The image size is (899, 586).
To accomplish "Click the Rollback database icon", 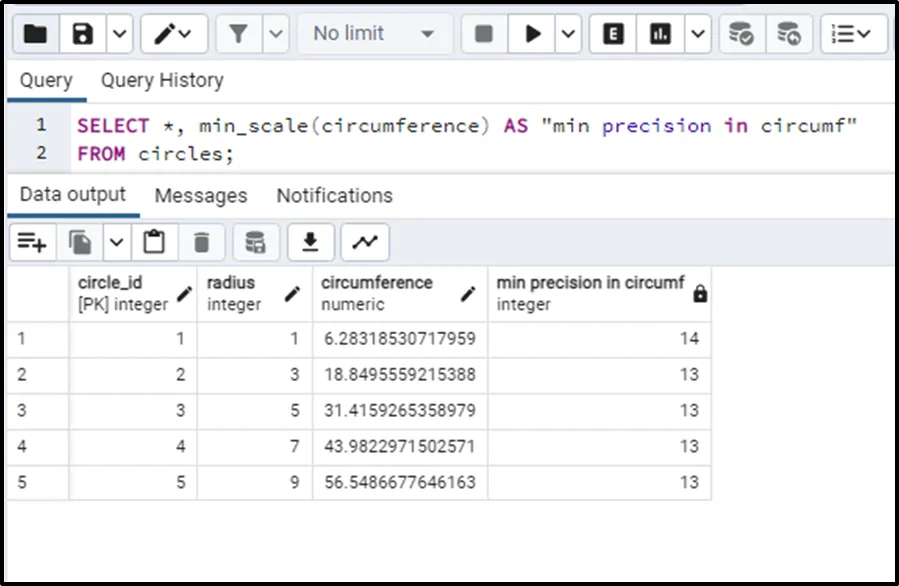I will click(789, 34).
